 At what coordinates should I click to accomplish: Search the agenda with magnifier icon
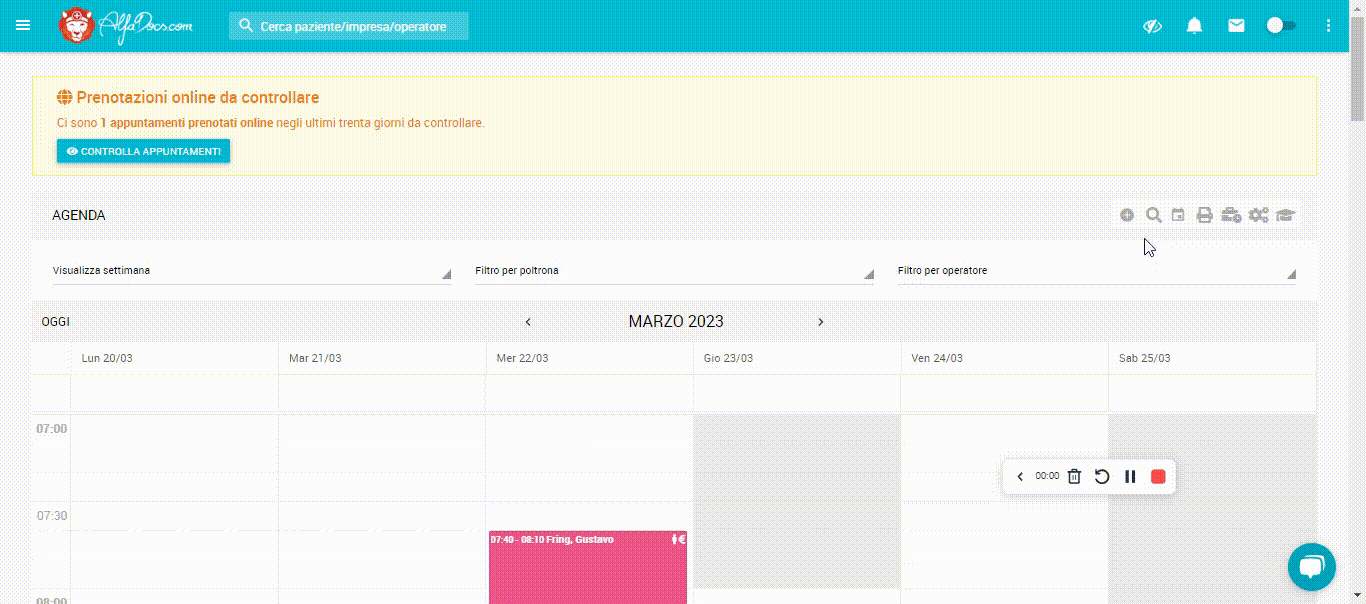coord(1153,215)
